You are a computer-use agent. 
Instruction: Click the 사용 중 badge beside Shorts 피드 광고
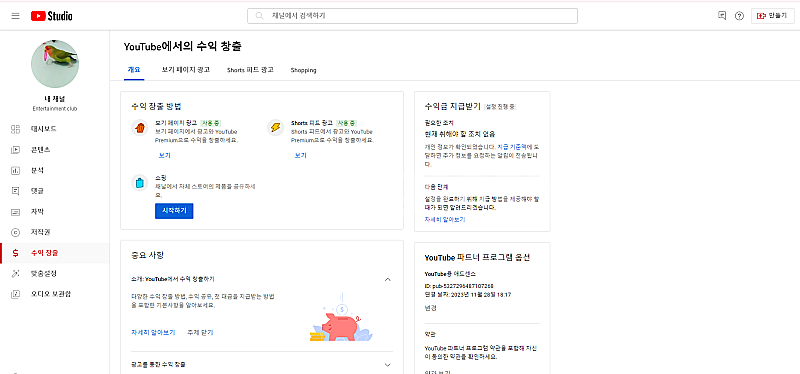point(347,123)
